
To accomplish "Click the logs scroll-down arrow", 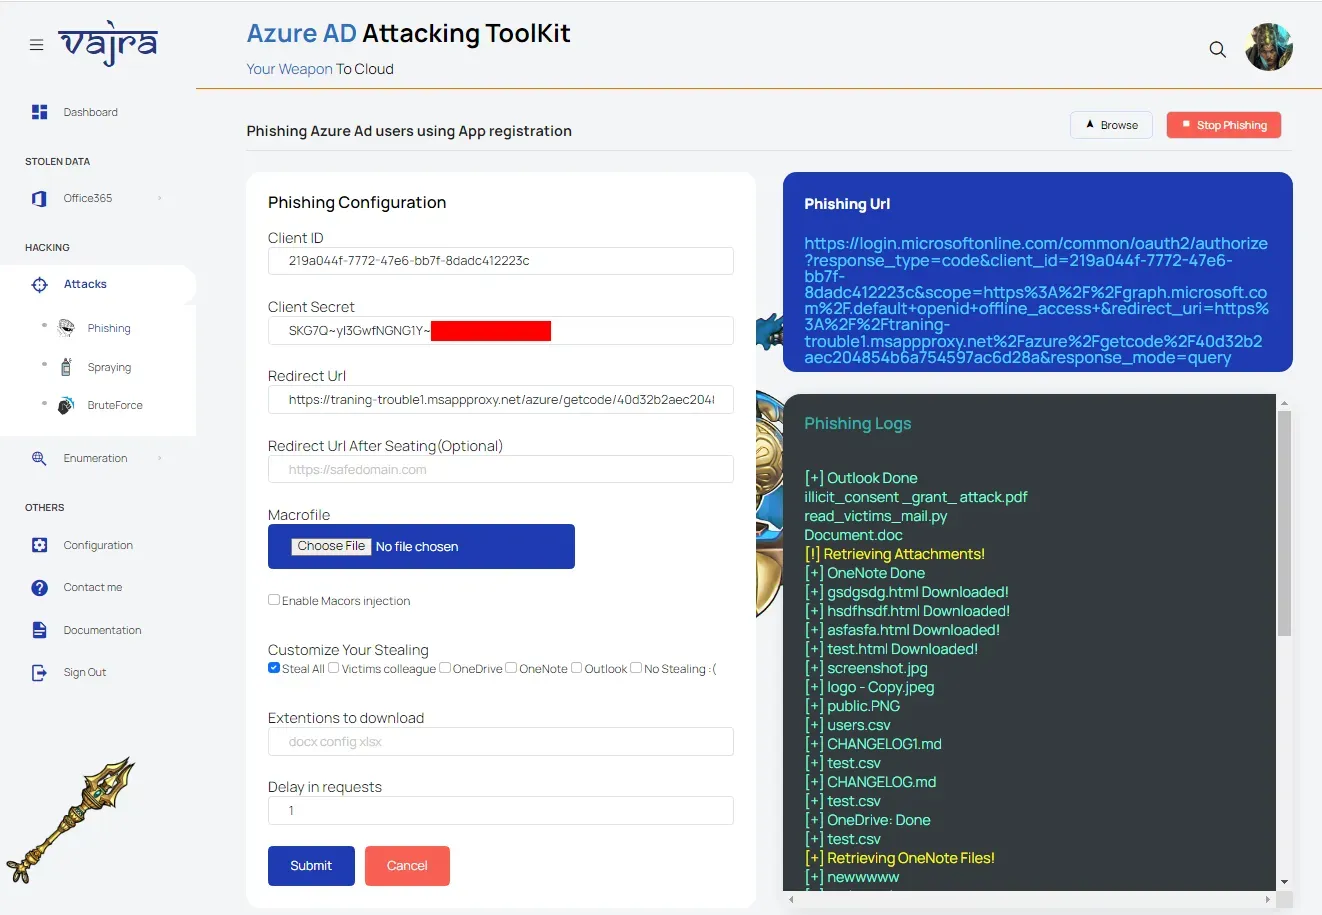I will coord(1284,883).
